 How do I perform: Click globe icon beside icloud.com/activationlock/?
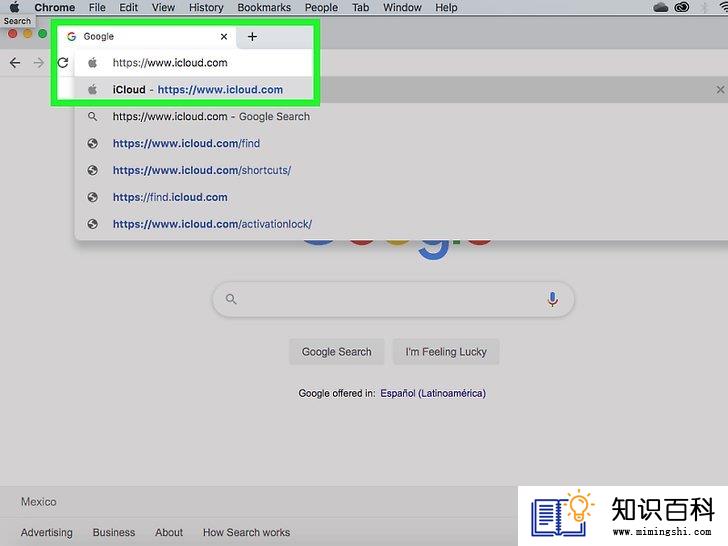click(x=93, y=224)
